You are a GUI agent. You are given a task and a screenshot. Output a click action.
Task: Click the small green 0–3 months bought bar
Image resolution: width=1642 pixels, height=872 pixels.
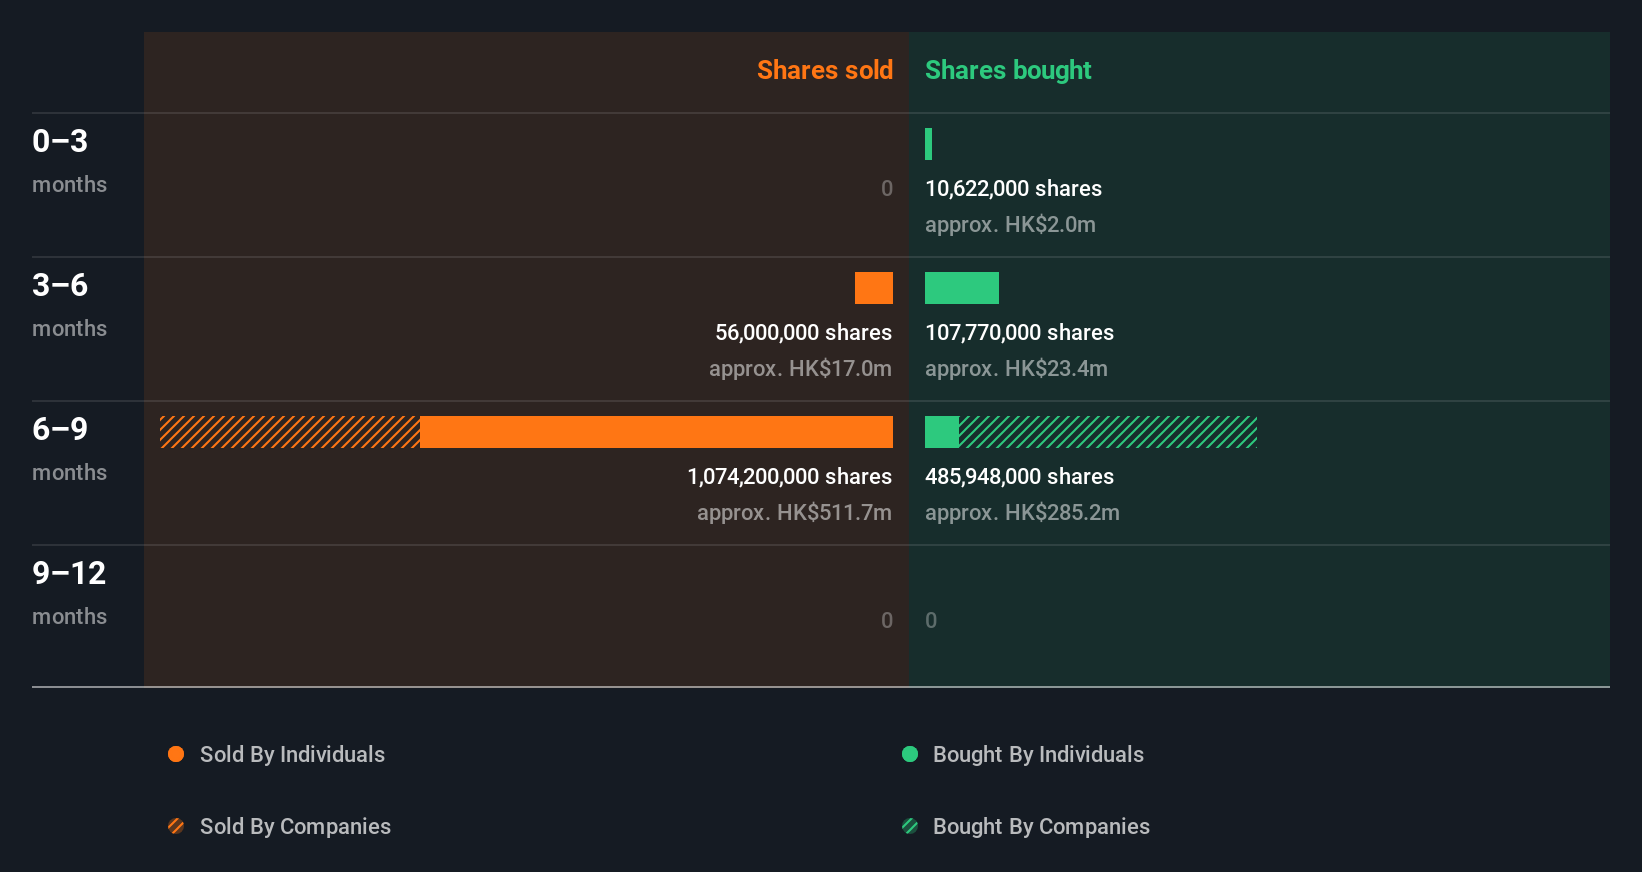coord(928,144)
